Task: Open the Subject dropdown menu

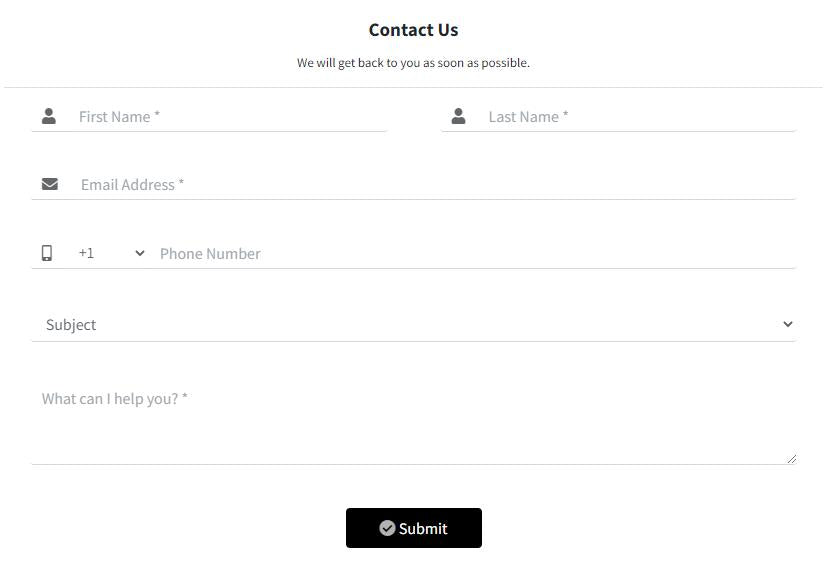Action: (414, 324)
